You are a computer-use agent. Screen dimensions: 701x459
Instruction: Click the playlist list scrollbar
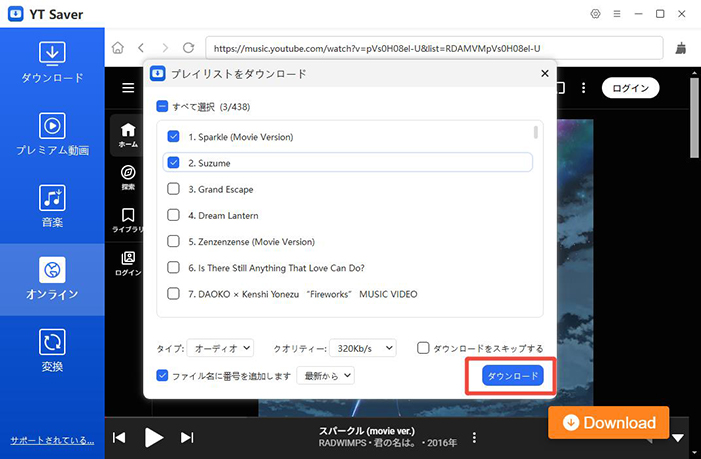(536, 132)
